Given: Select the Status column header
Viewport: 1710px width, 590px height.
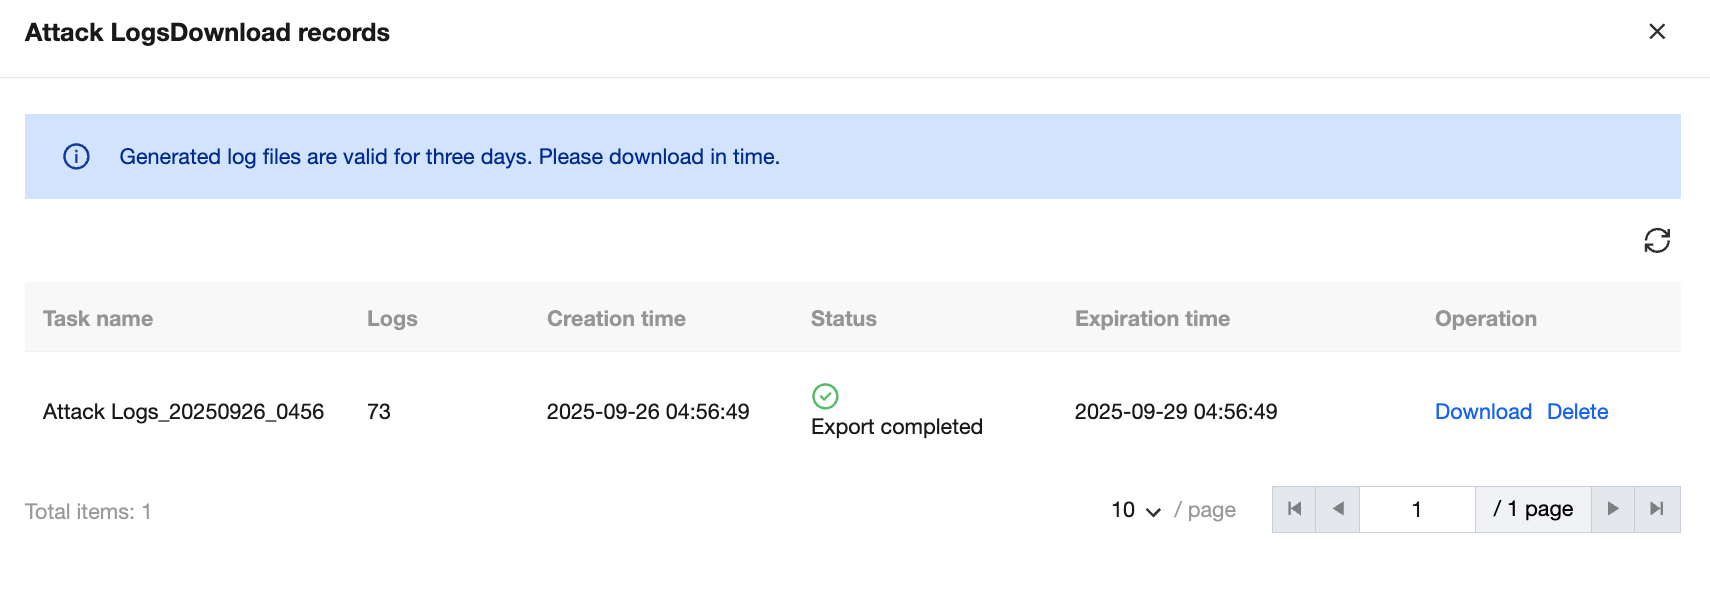Looking at the screenshot, I should point(843,318).
